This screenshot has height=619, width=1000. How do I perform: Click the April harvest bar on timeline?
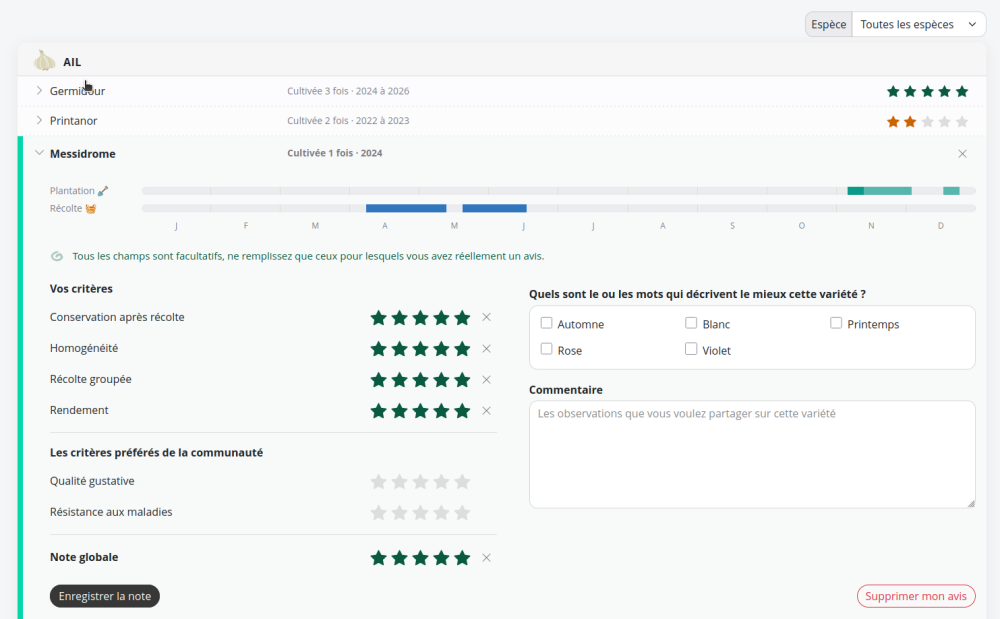tap(406, 208)
